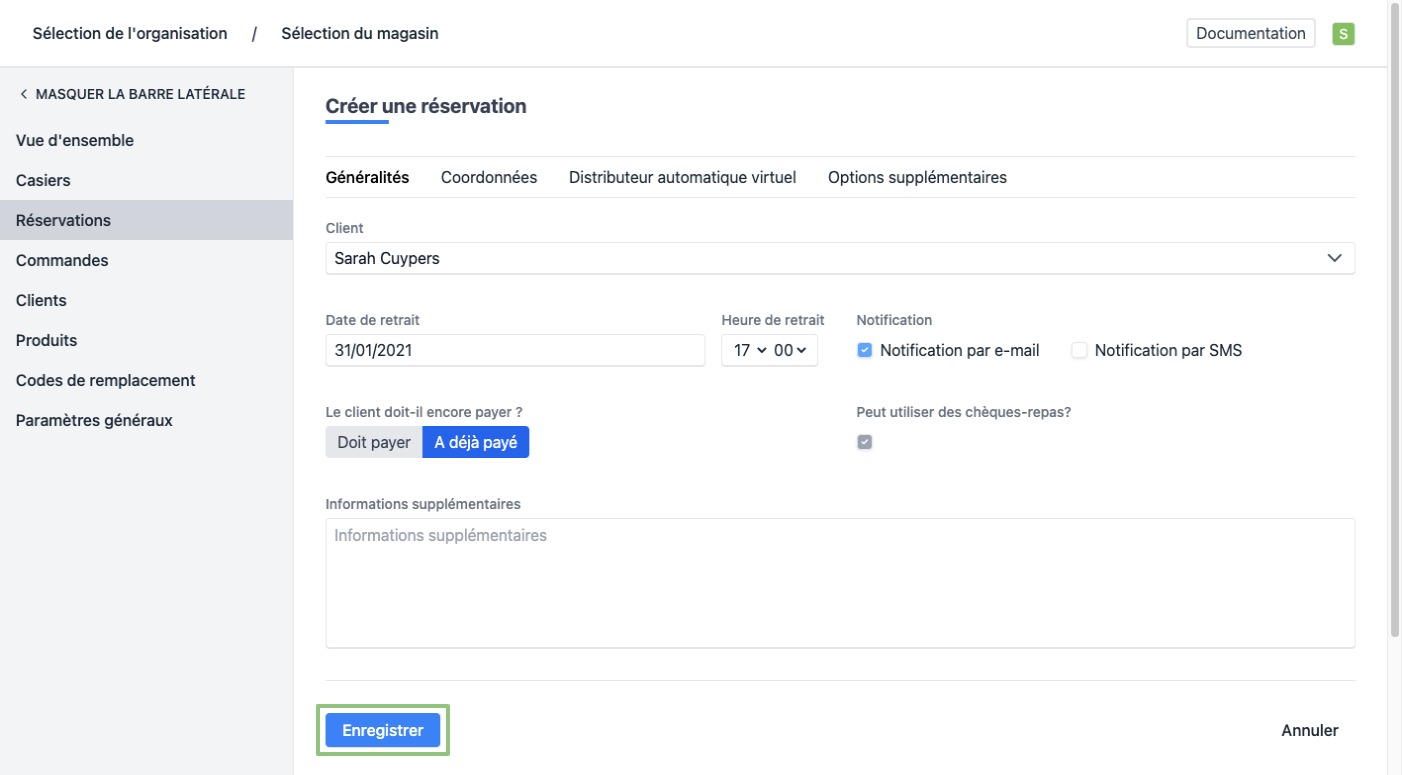
Task: Switch to the Coordonnées tab
Action: click(x=489, y=177)
